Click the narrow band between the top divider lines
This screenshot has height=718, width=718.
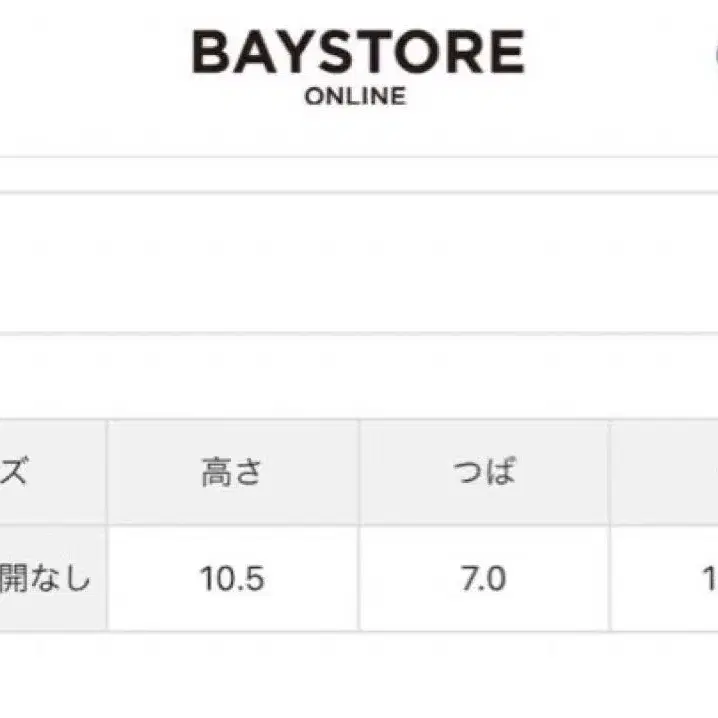click(359, 175)
